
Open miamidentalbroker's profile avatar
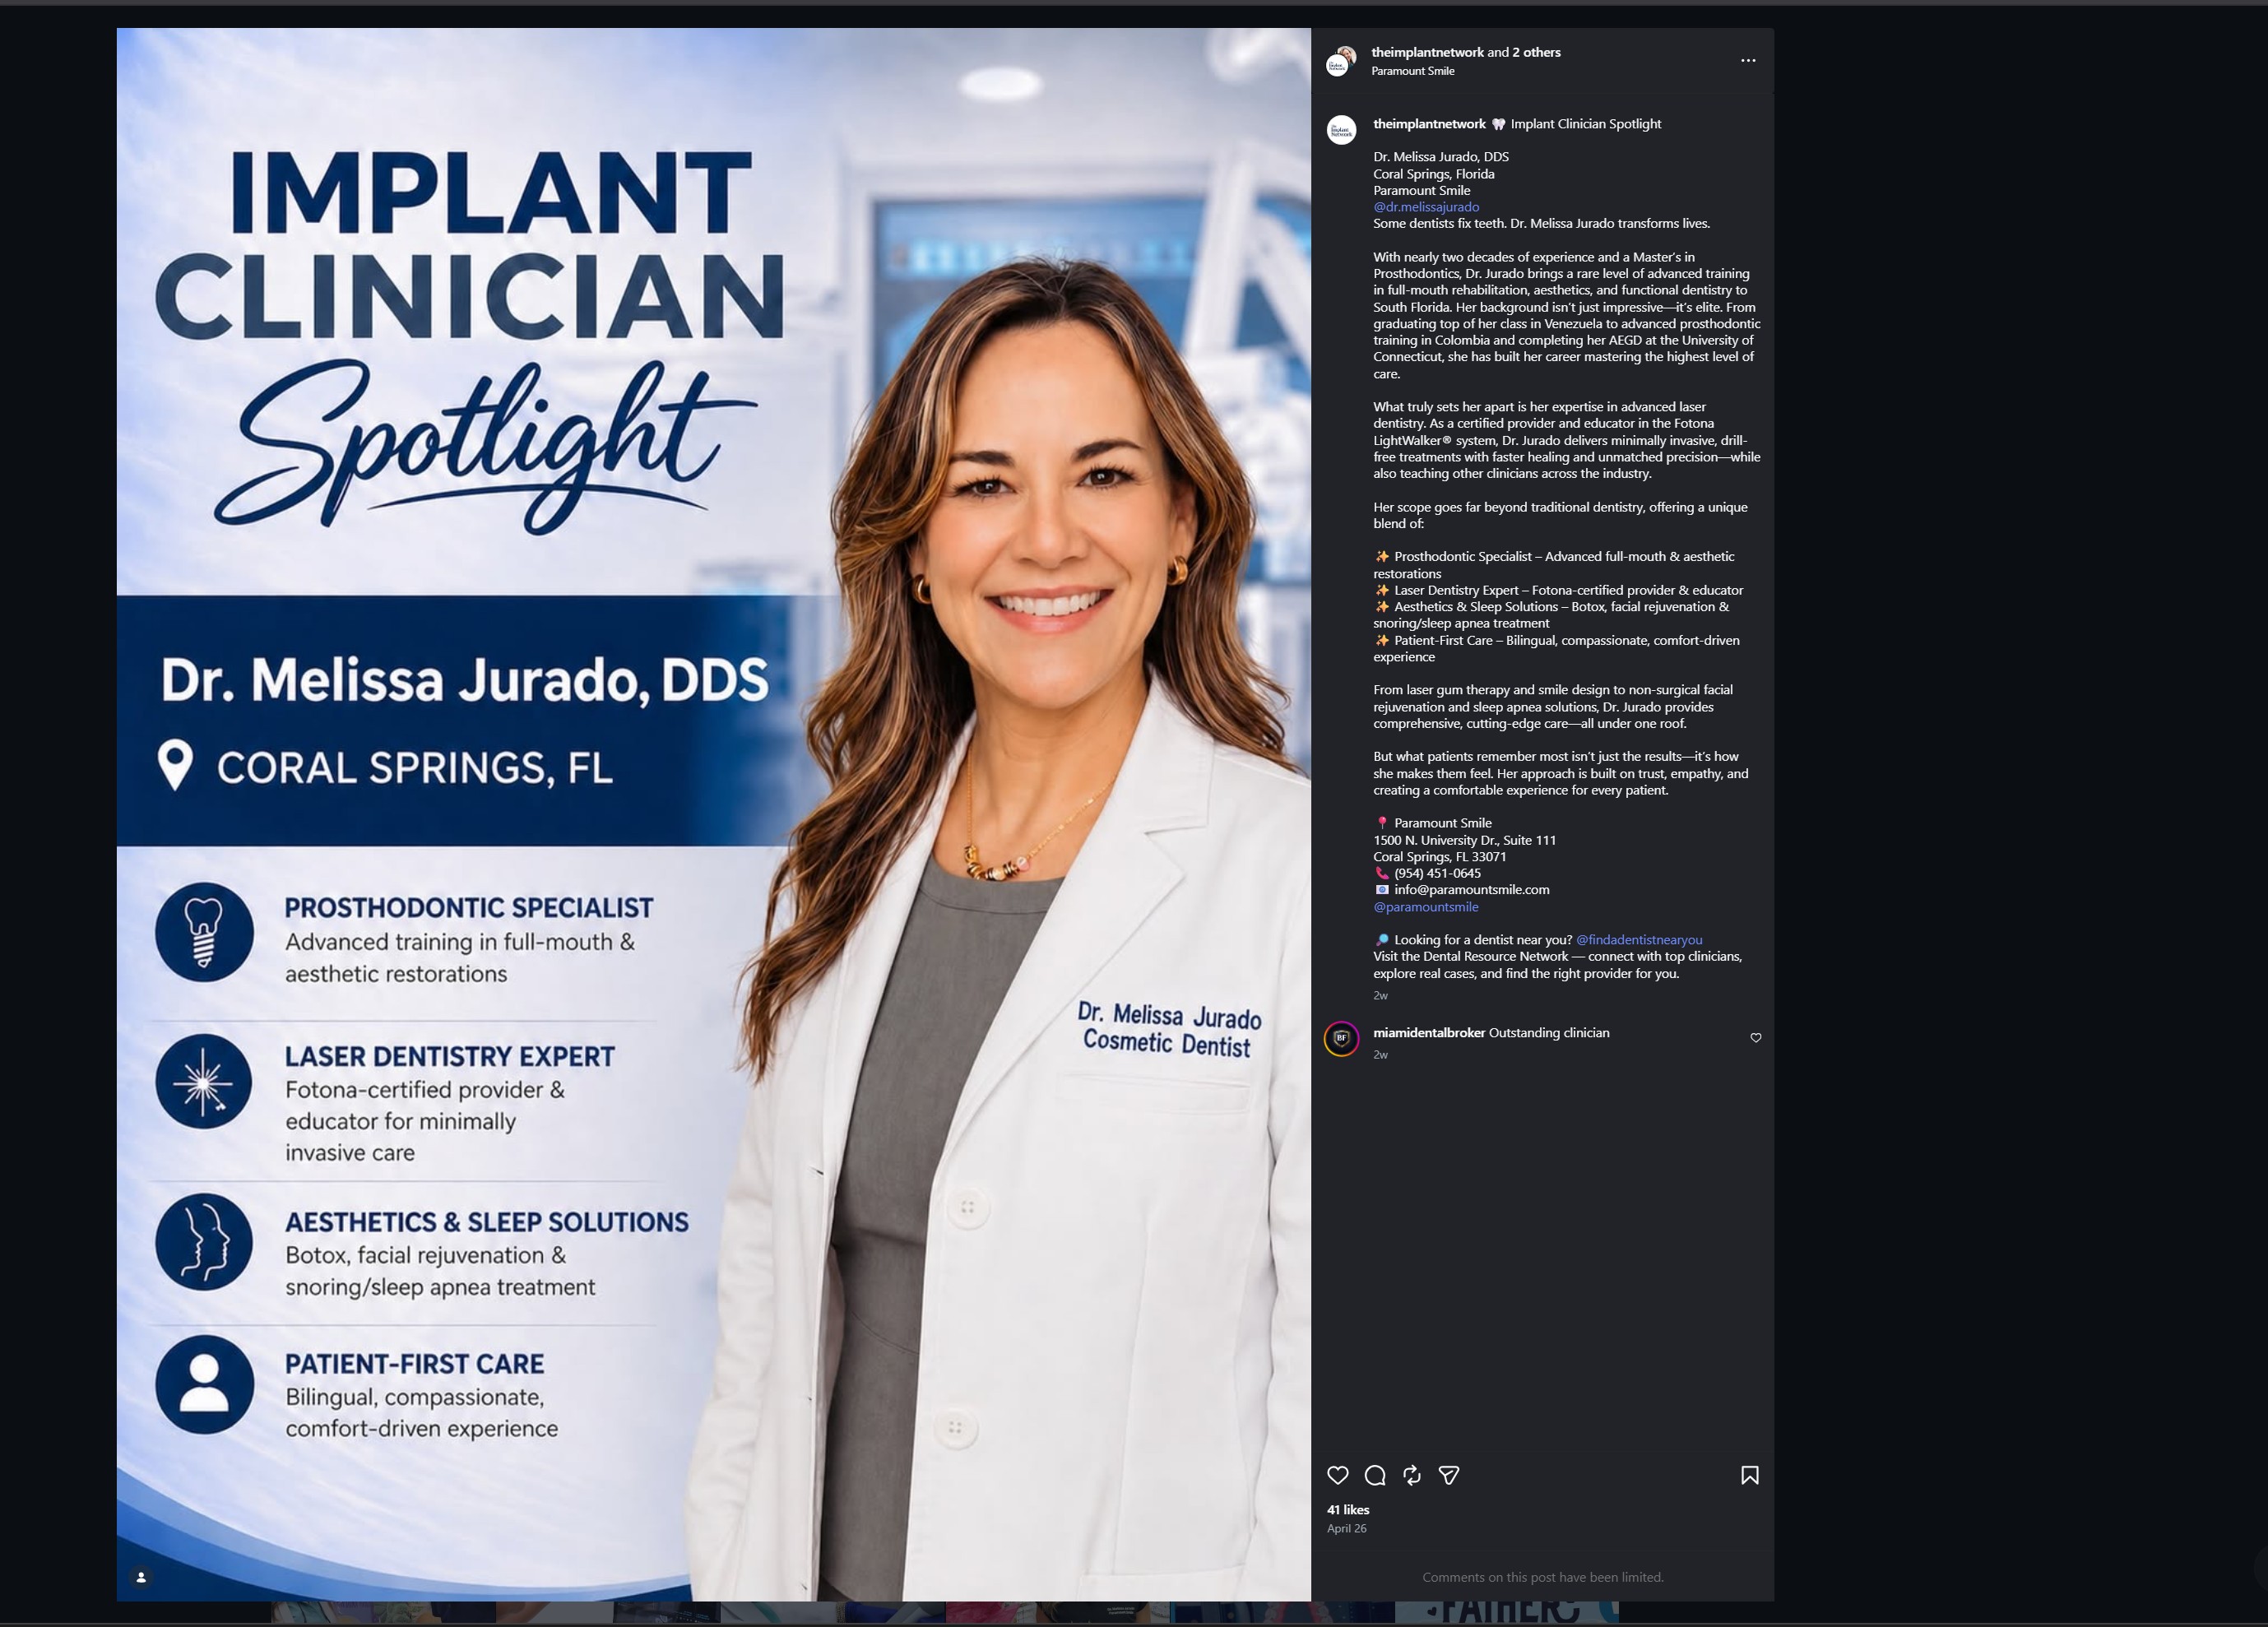point(1341,1039)
